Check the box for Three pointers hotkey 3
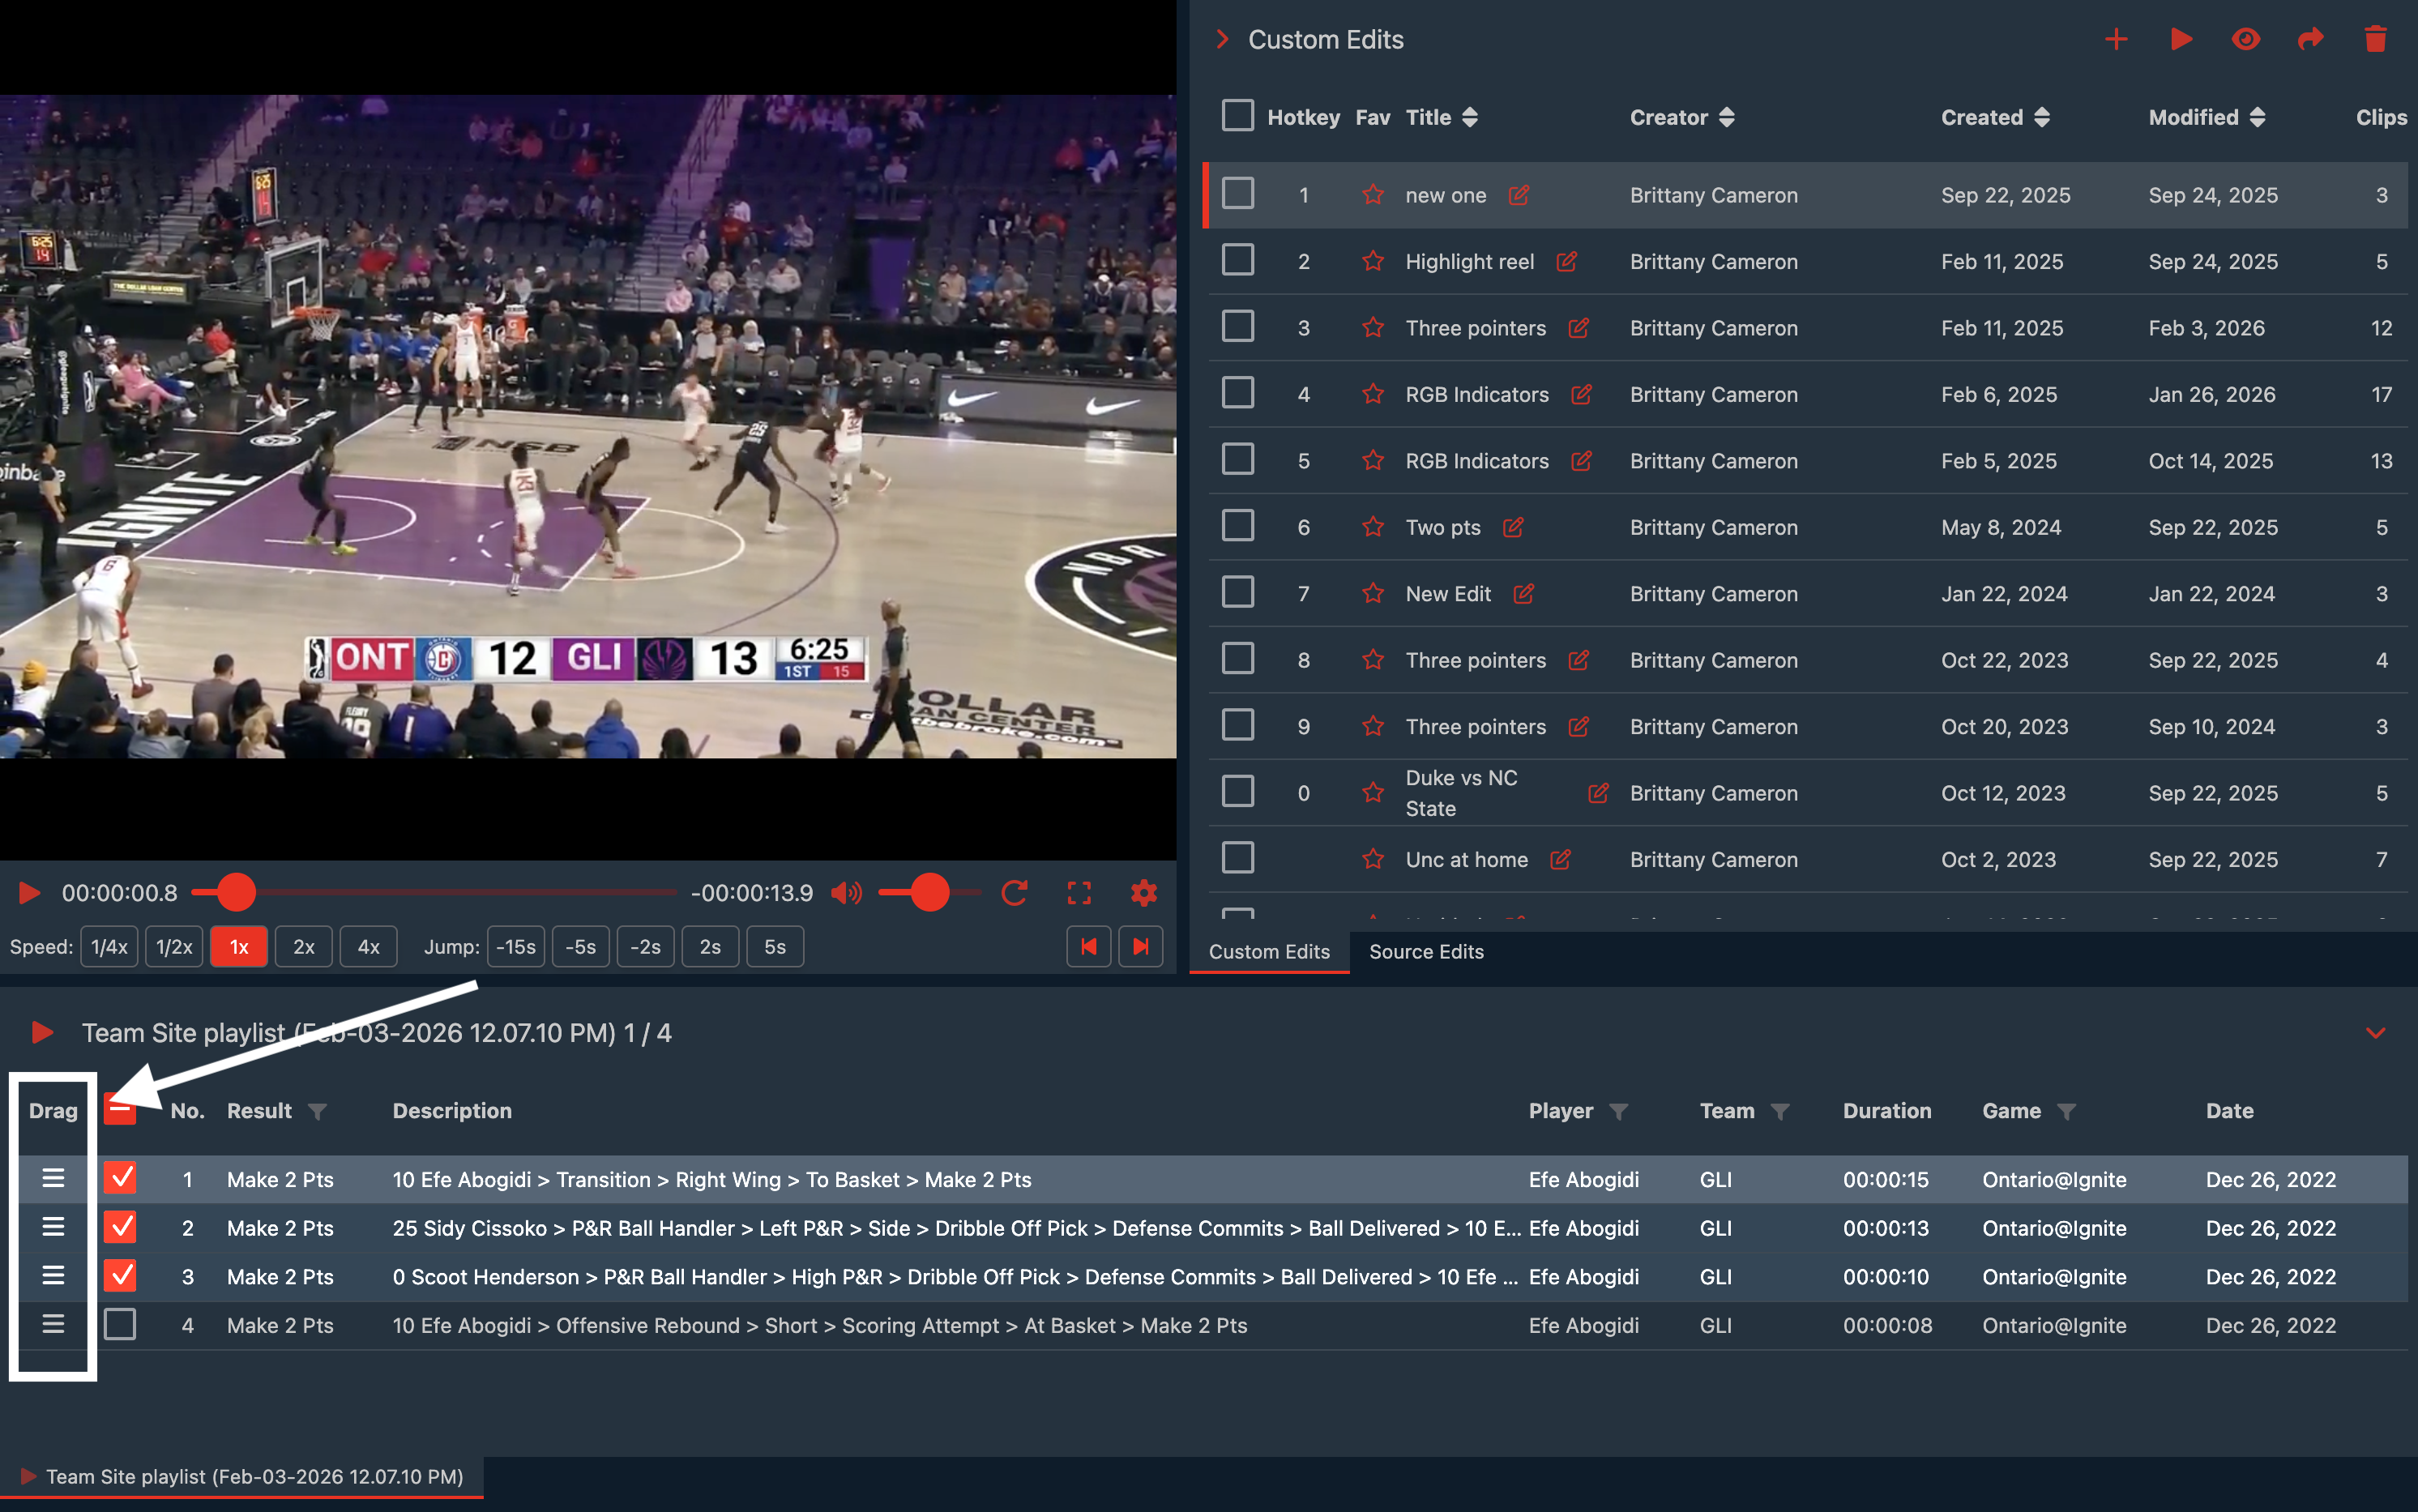The image size is (2418, 1512). [1237, 327]
